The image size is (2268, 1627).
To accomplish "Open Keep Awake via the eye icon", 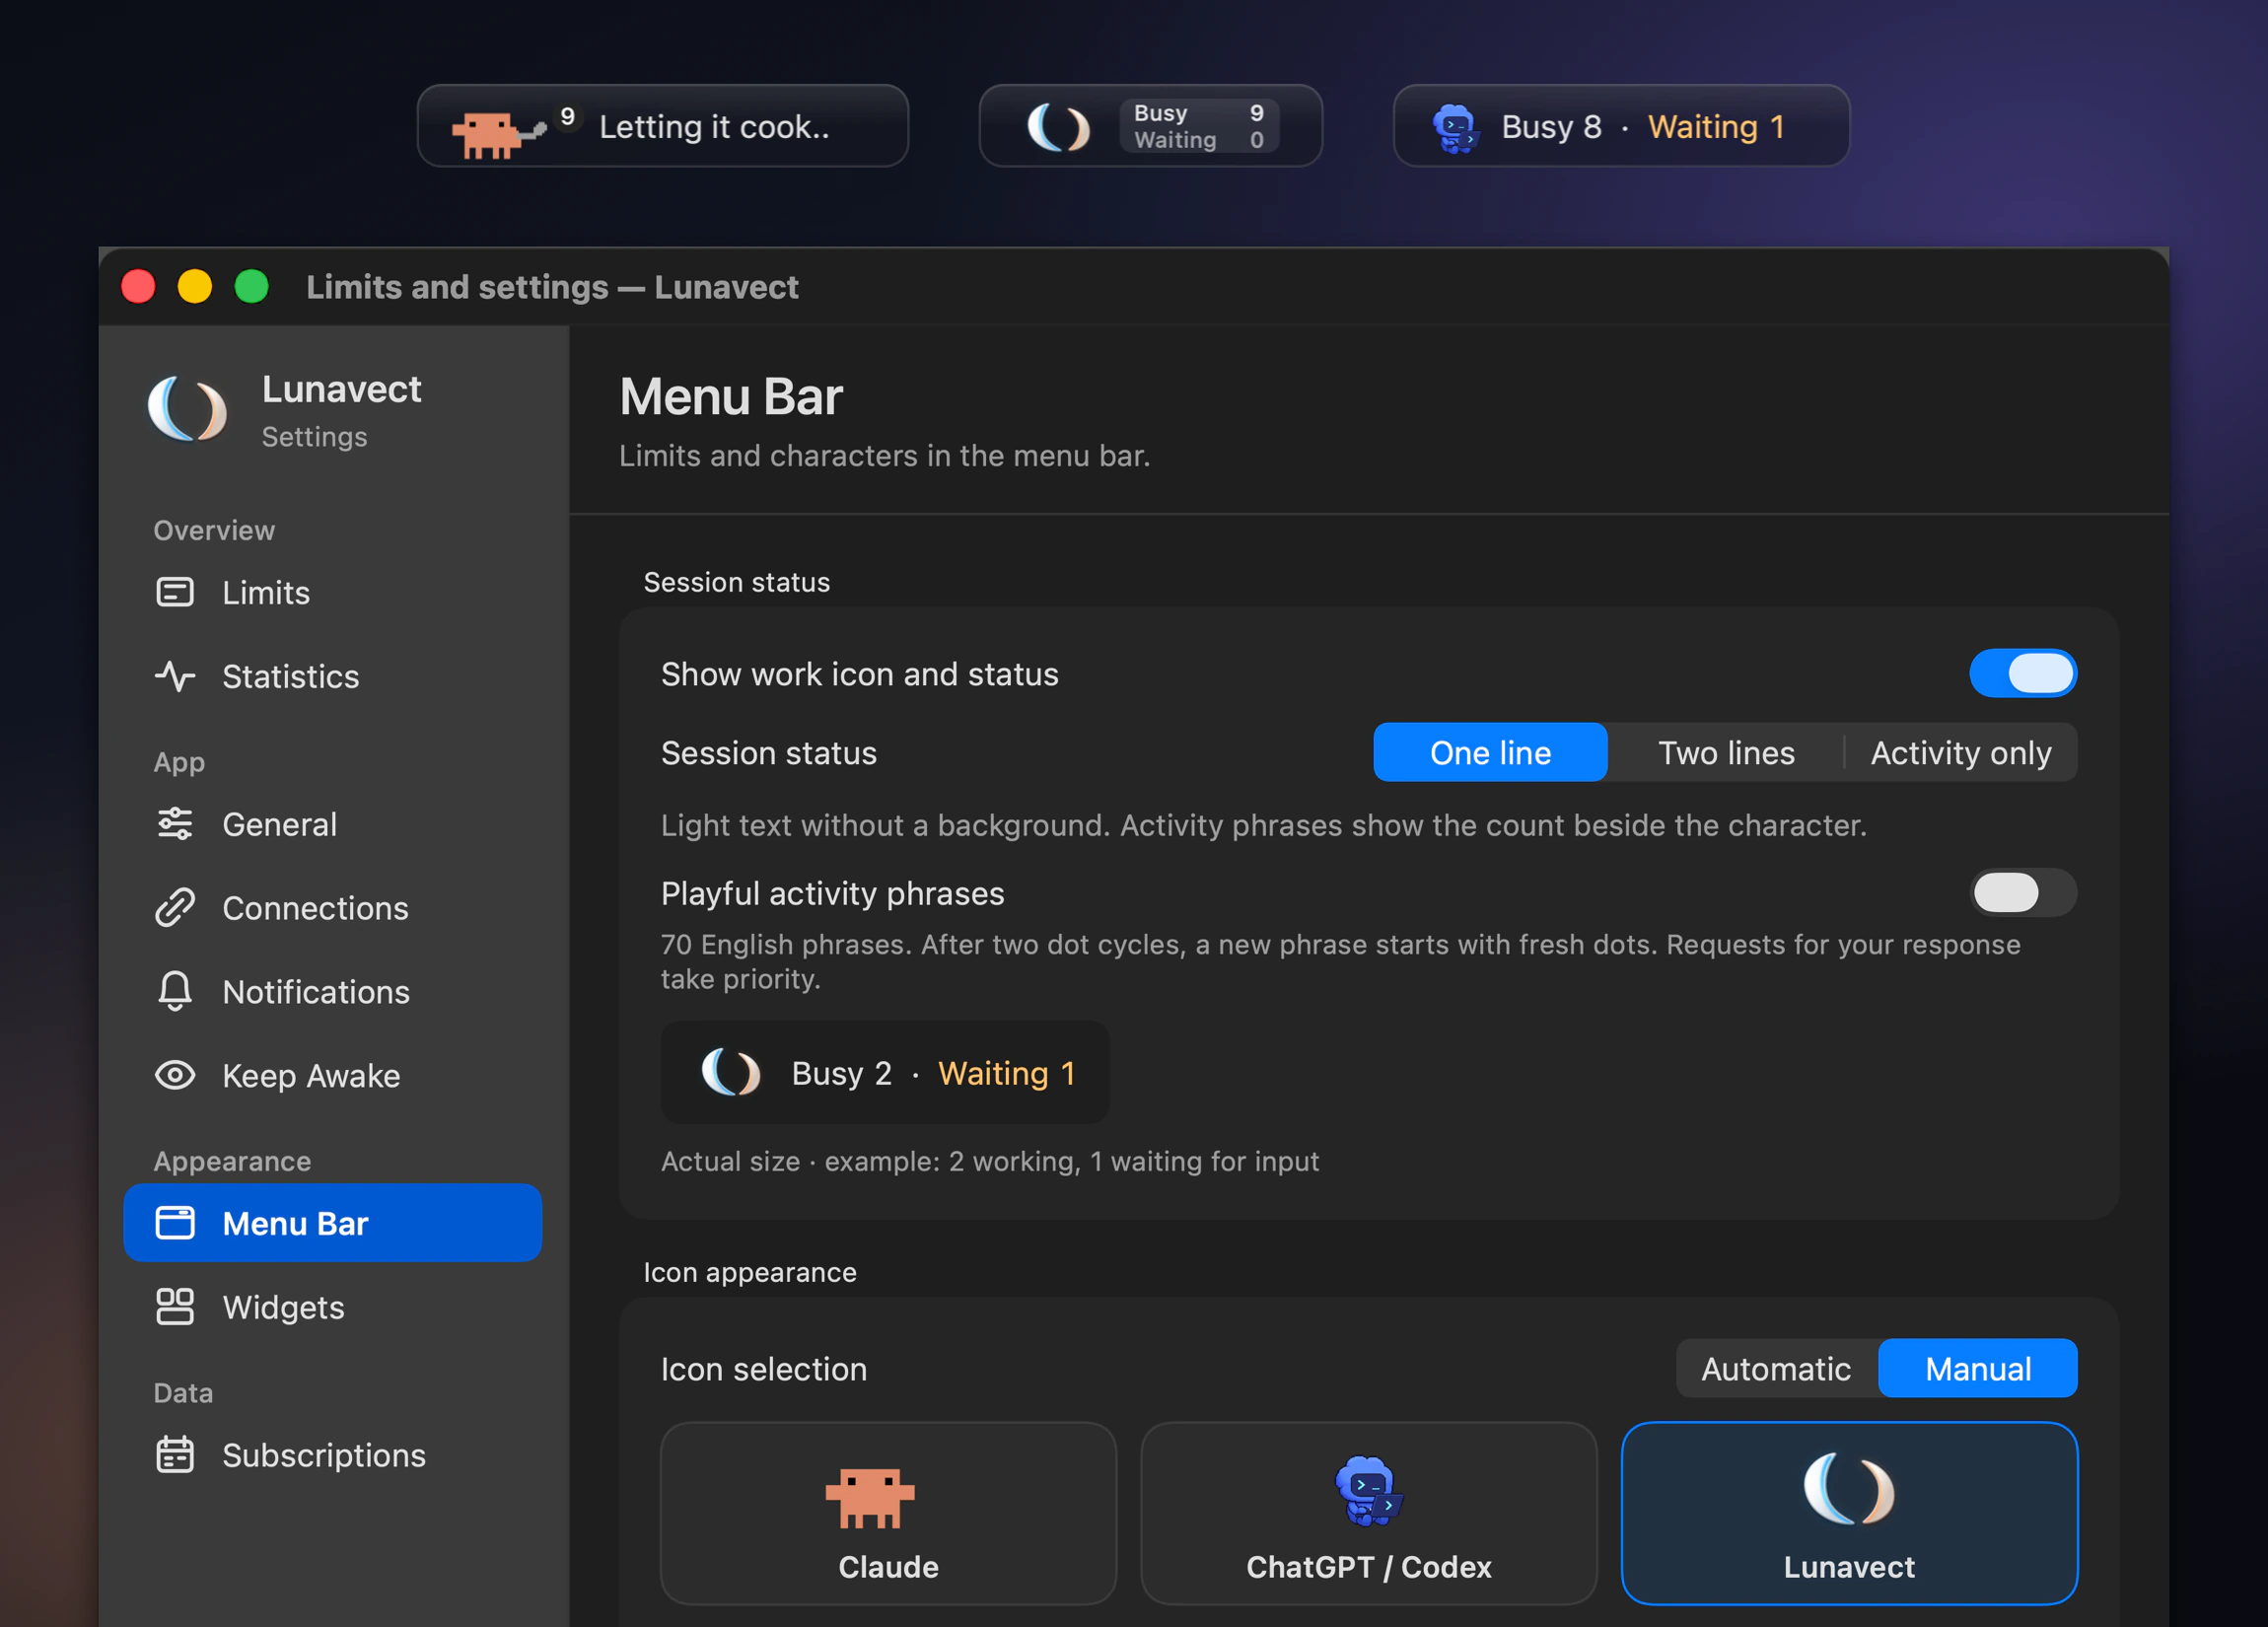I will tap(175, 1075).
